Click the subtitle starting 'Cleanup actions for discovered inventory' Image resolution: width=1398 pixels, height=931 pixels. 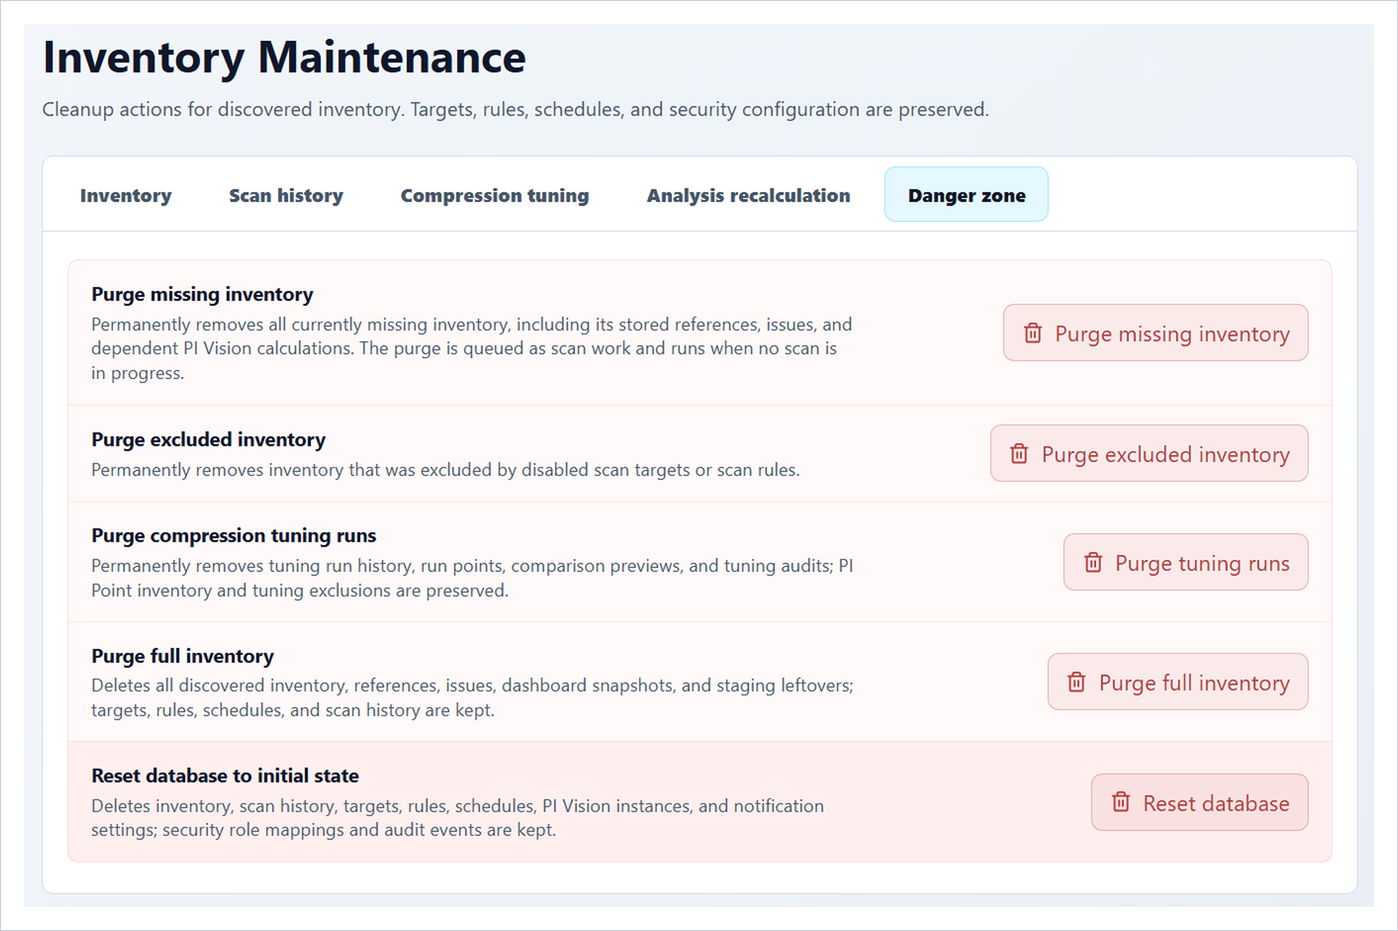(516, 109)
